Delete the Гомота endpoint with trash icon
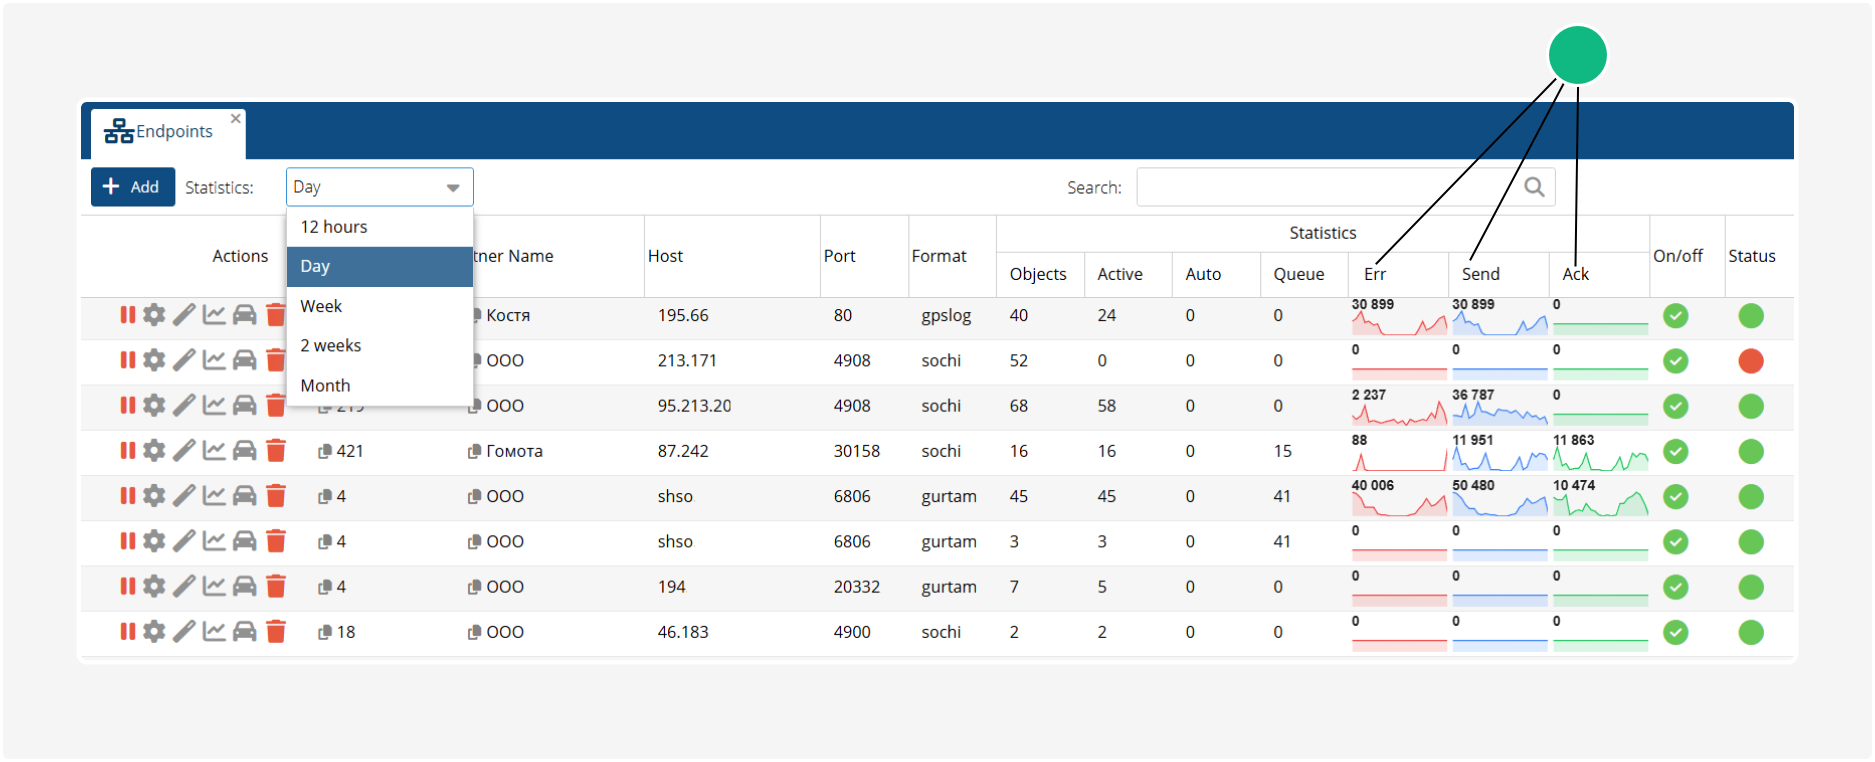The height and width of the screenshot is (762, 1875). point(276,450)
